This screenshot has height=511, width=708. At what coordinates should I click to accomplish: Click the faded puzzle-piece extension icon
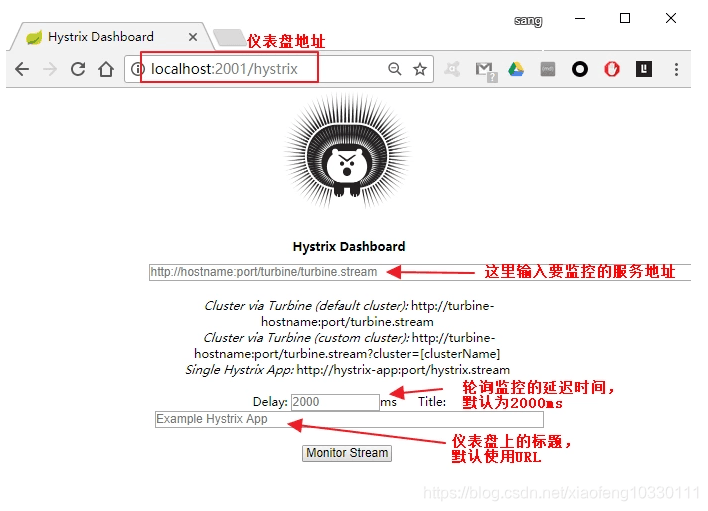click(452, 69)
